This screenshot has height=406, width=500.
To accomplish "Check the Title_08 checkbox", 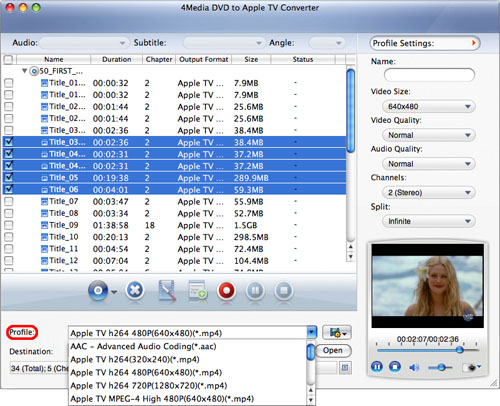I will point(9,213).
